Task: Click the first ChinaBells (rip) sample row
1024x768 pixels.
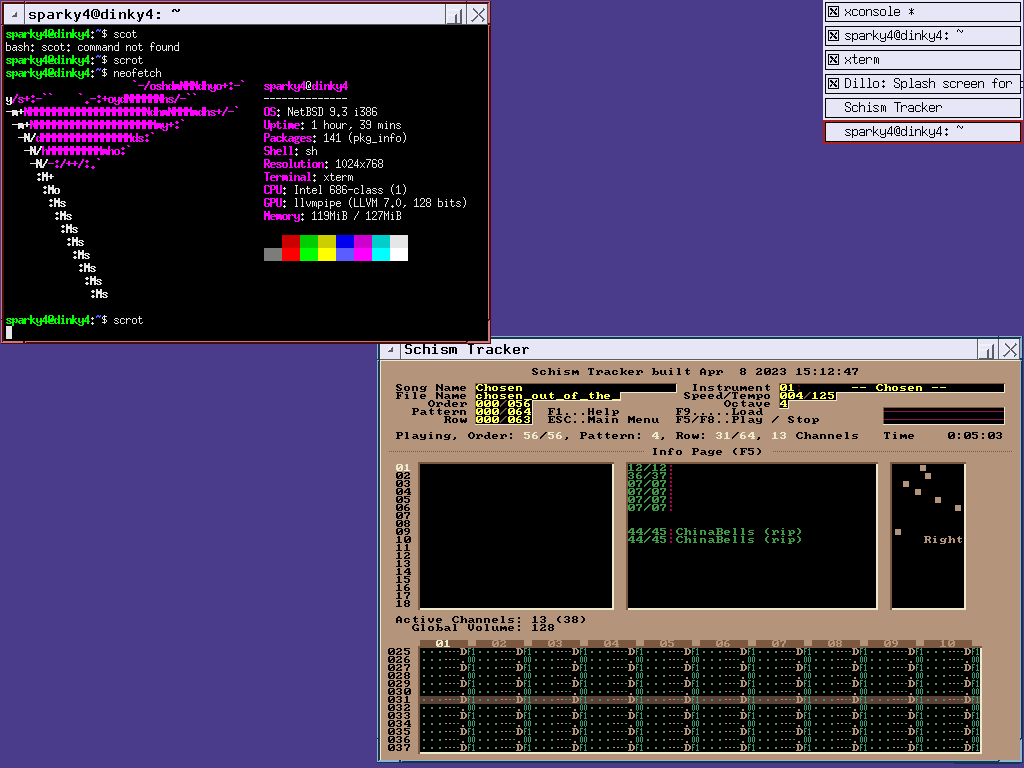Action: [x=738, y=532]
